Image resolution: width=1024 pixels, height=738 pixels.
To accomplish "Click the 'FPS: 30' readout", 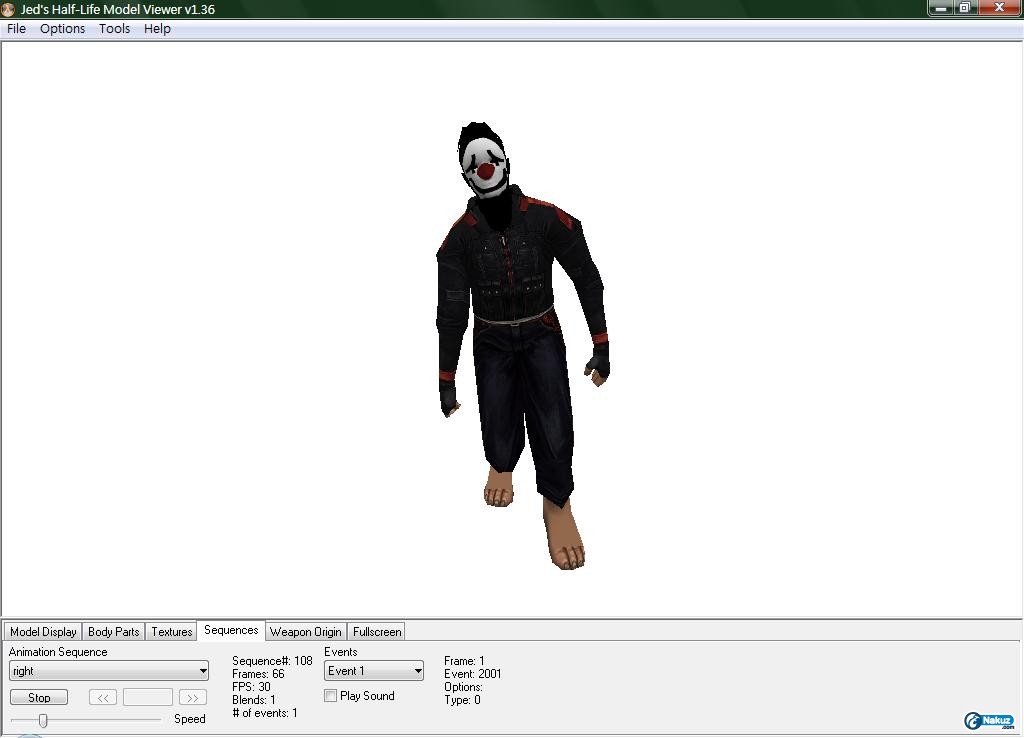I will (x=251, y=687).
